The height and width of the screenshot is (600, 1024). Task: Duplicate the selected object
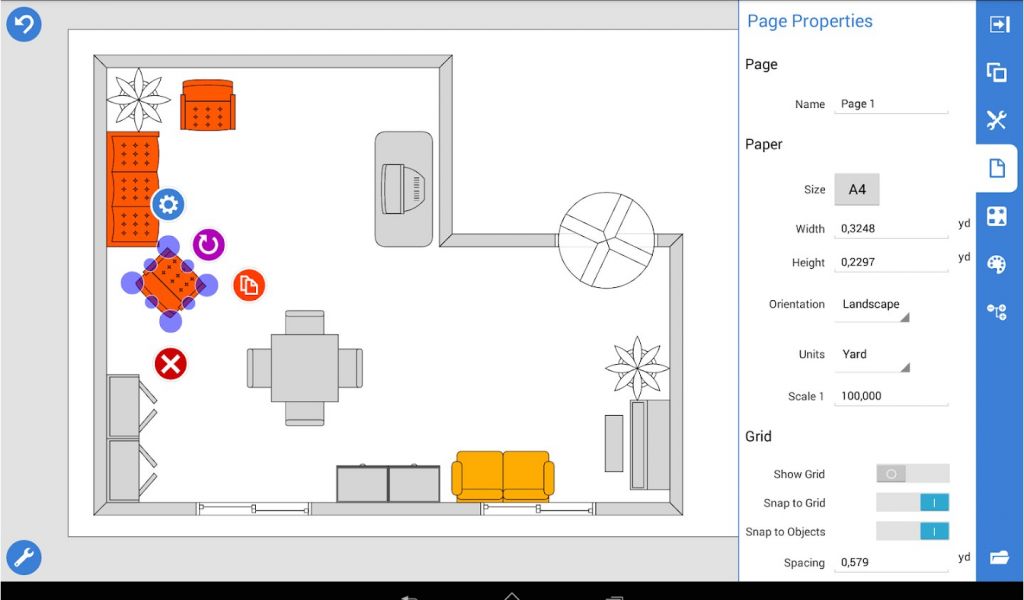click(249, 286)
